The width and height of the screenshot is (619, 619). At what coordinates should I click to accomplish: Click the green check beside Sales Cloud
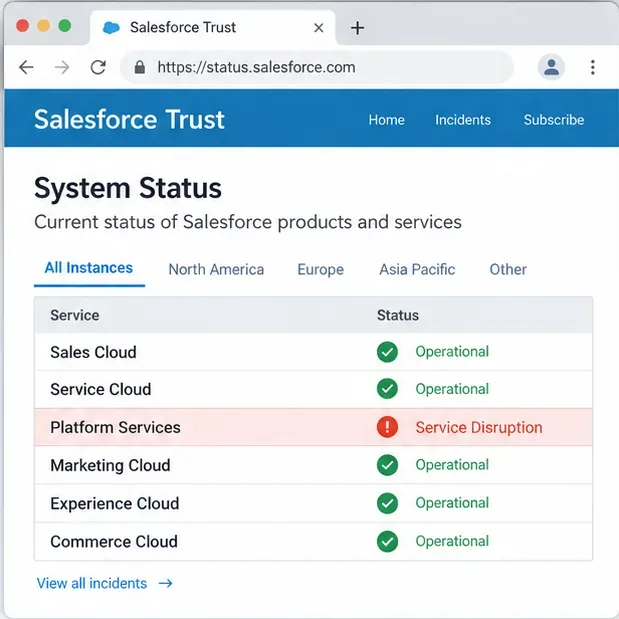[x=387, y=352]
